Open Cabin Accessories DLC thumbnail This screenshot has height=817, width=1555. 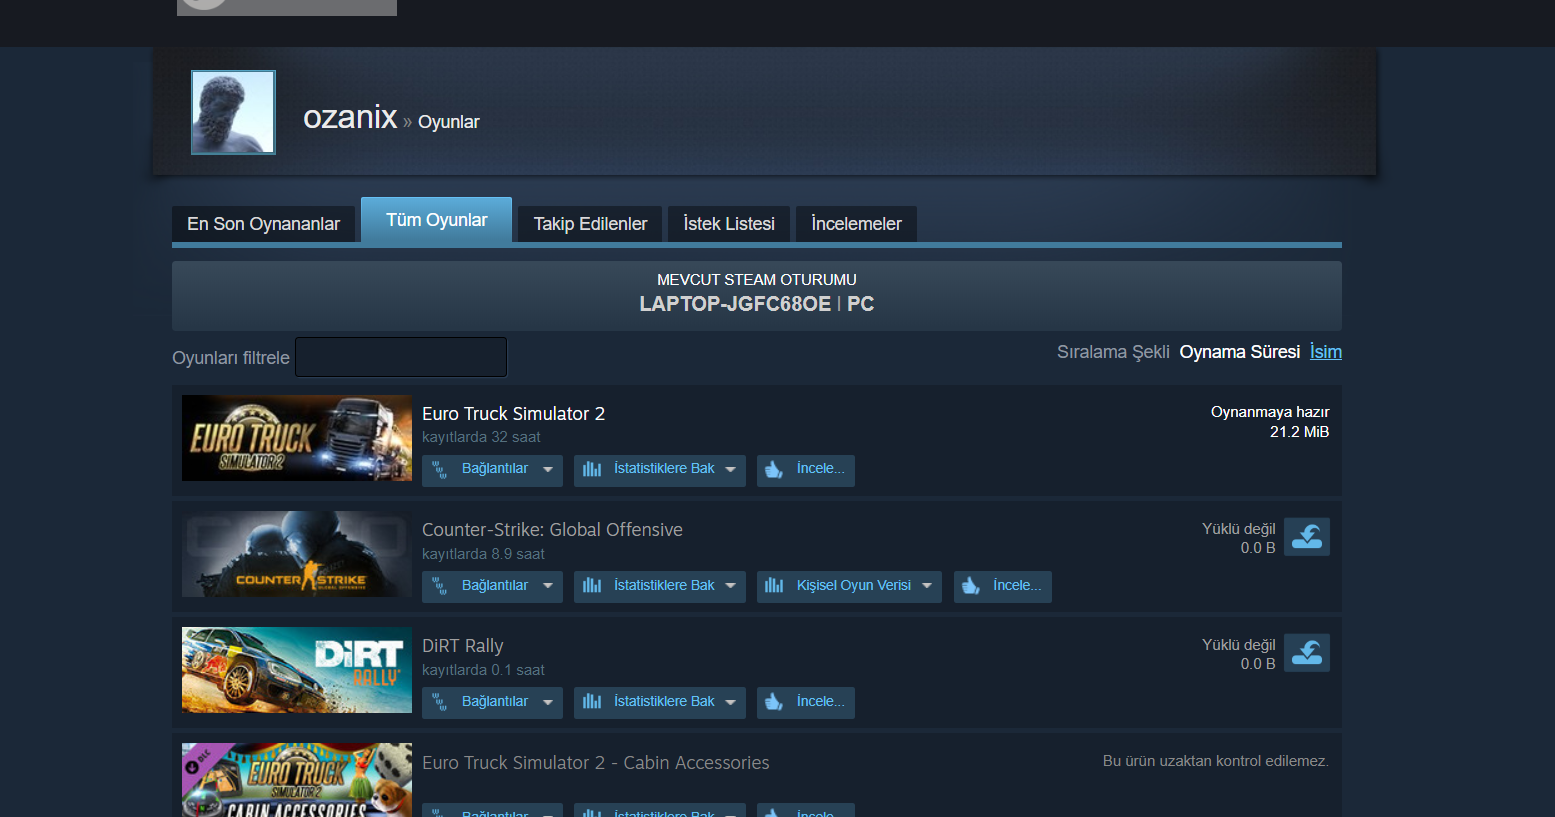[297, 780]
